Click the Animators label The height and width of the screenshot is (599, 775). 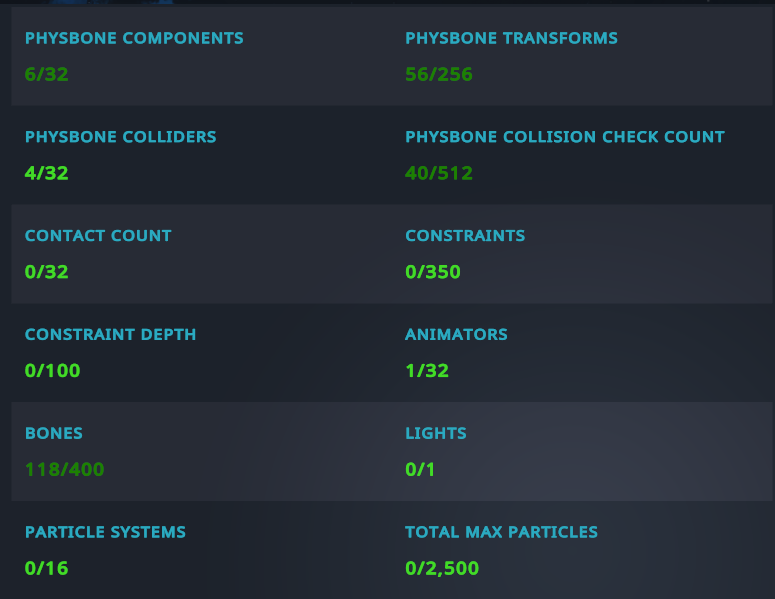pyautogui.click(x=456, y=335)
